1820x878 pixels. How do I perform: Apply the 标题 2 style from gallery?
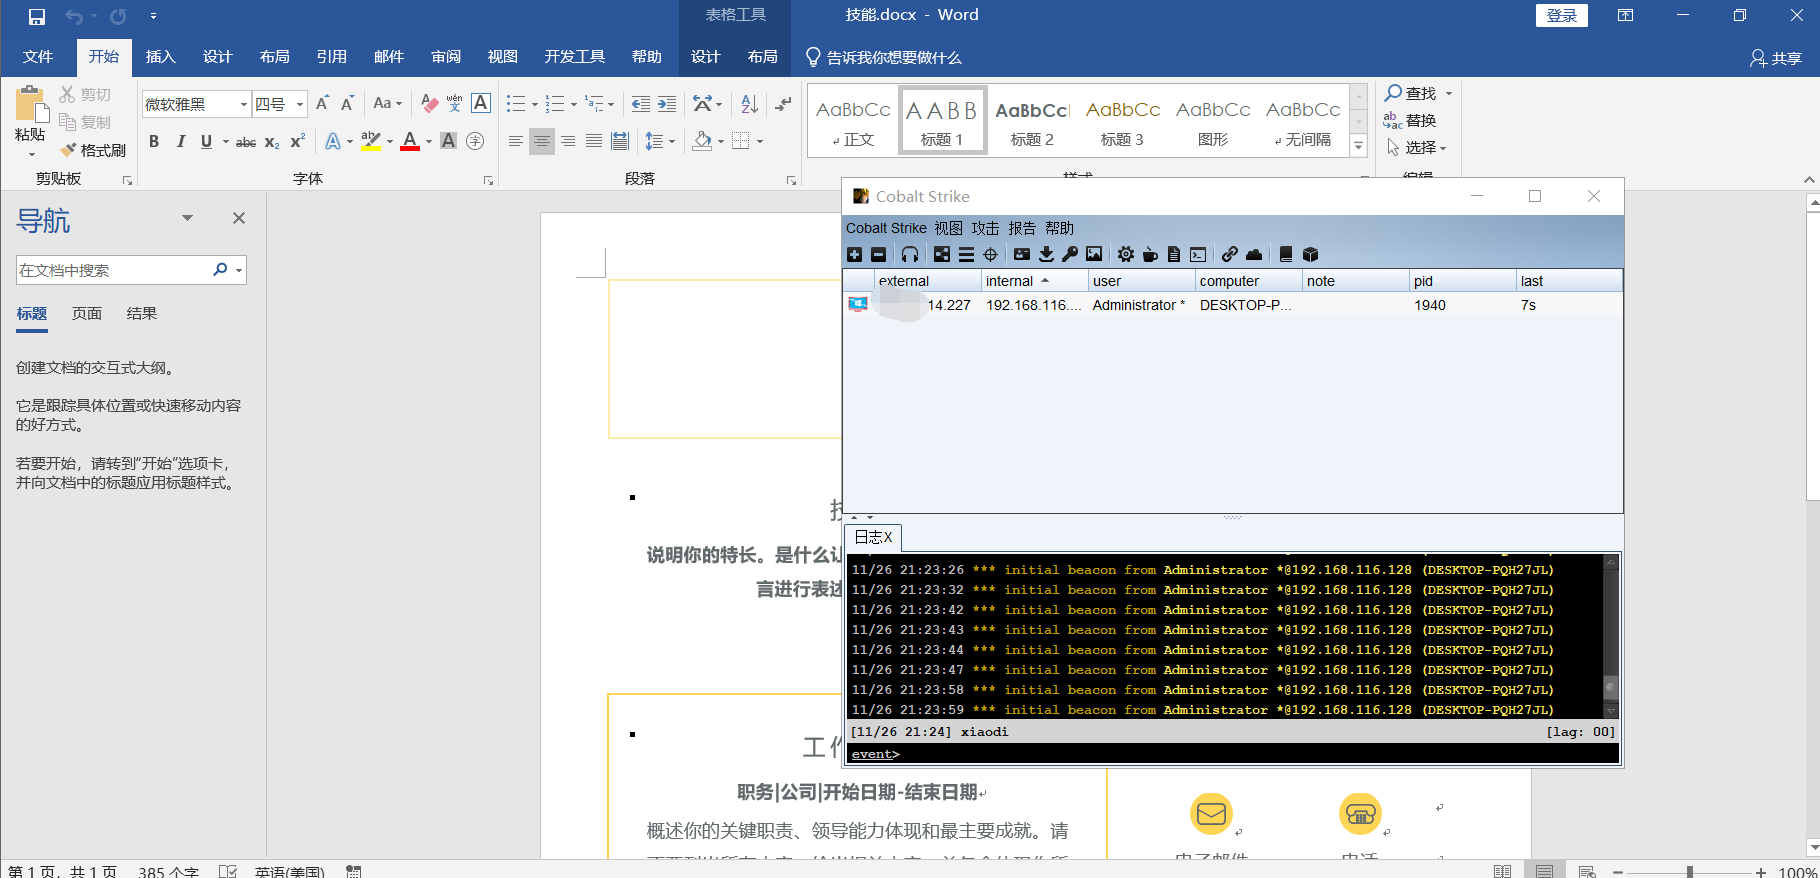click(1032, 122)
